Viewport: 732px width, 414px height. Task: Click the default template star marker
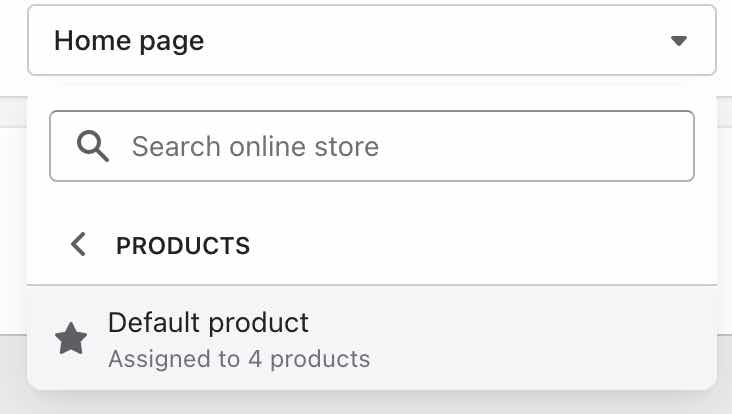coord(71,340)
